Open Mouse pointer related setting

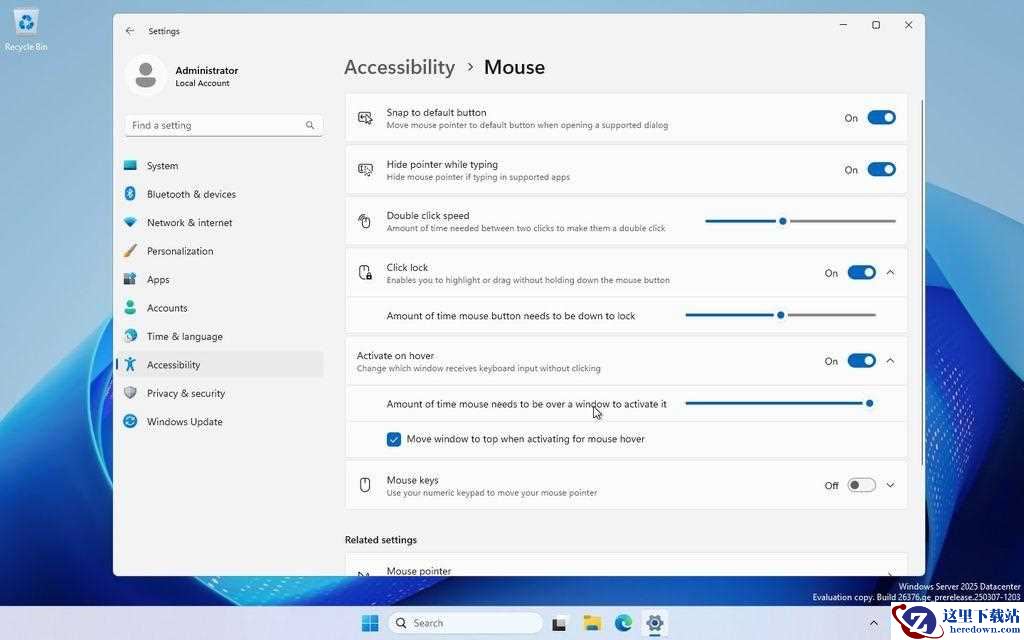coord(626,566)
